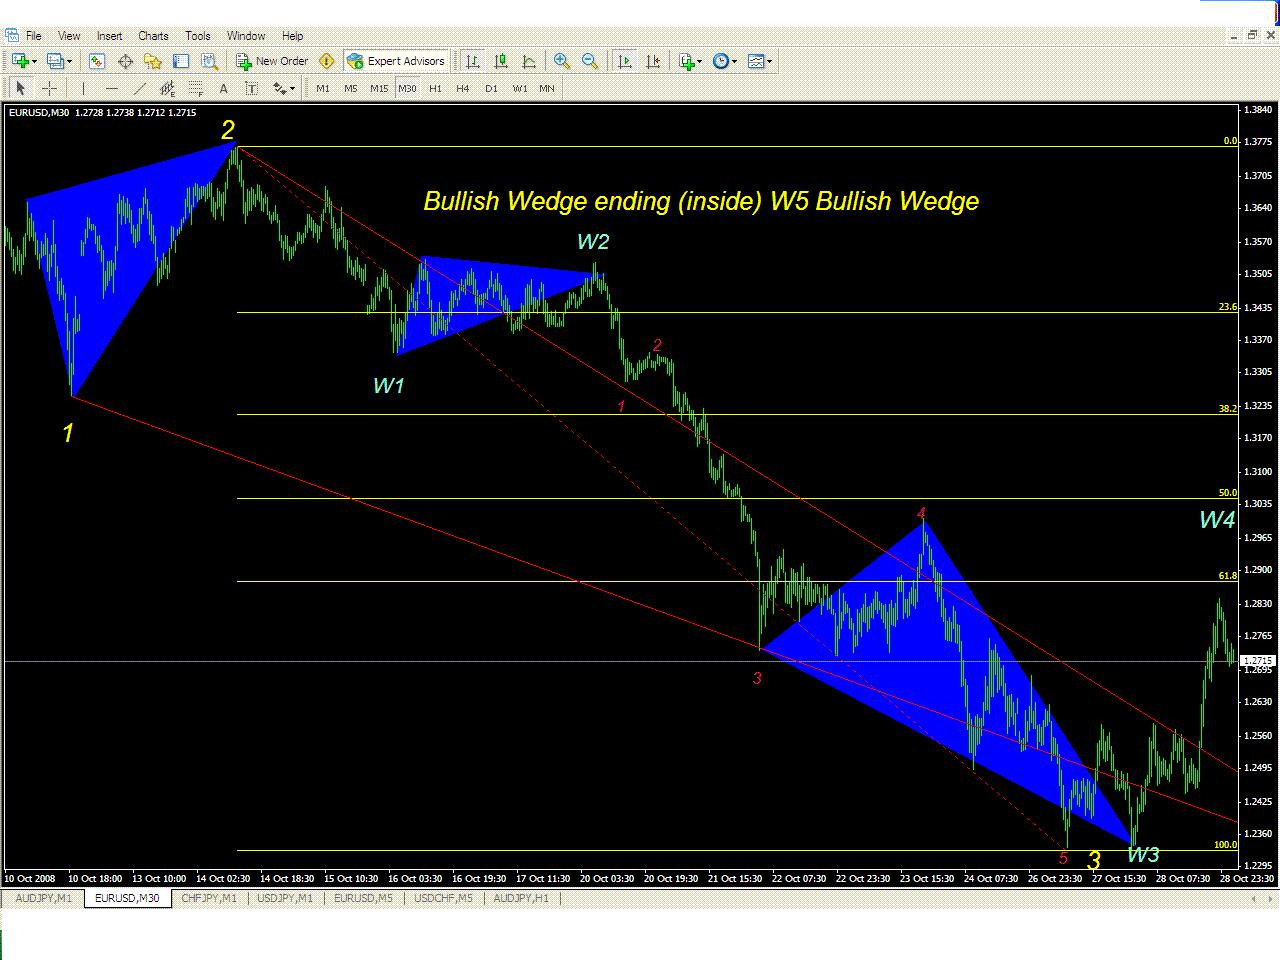Open the Window menu
1280x960 pixels.
(246, 36)
